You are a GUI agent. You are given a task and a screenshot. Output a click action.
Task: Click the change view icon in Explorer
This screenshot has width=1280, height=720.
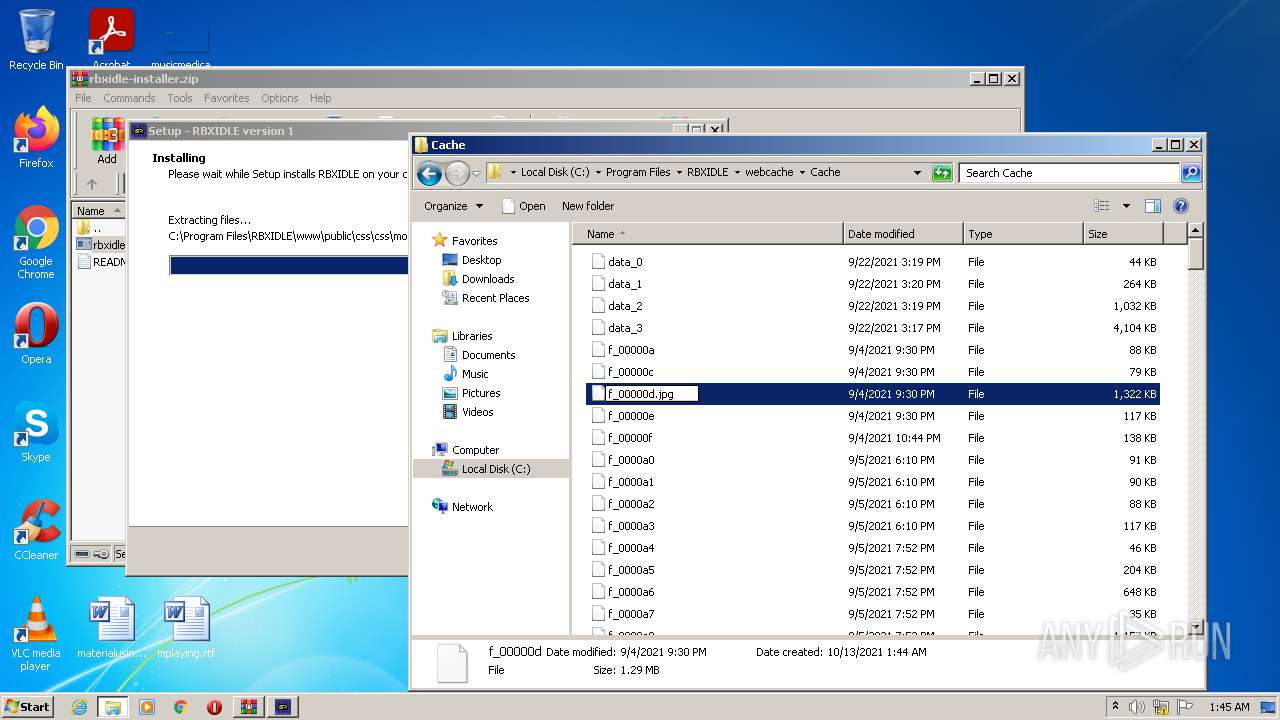(x=1102, y=206)
